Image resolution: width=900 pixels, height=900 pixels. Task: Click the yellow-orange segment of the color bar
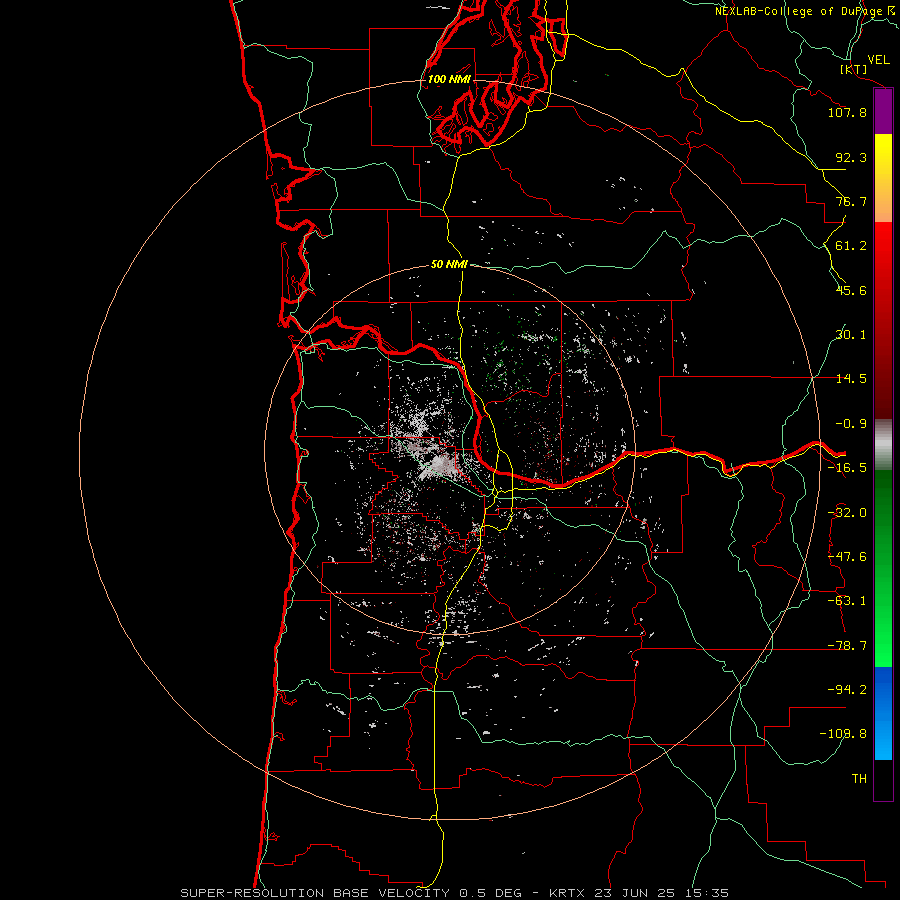click(883, 178)
